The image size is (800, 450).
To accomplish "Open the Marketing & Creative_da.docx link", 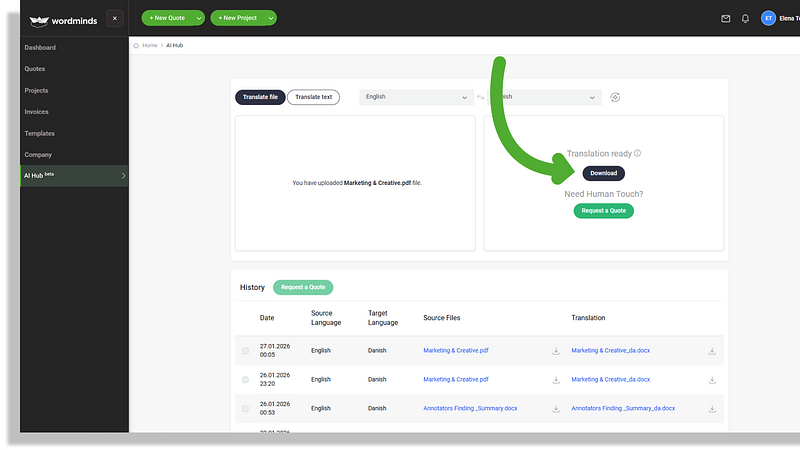I will coord(610,351).
